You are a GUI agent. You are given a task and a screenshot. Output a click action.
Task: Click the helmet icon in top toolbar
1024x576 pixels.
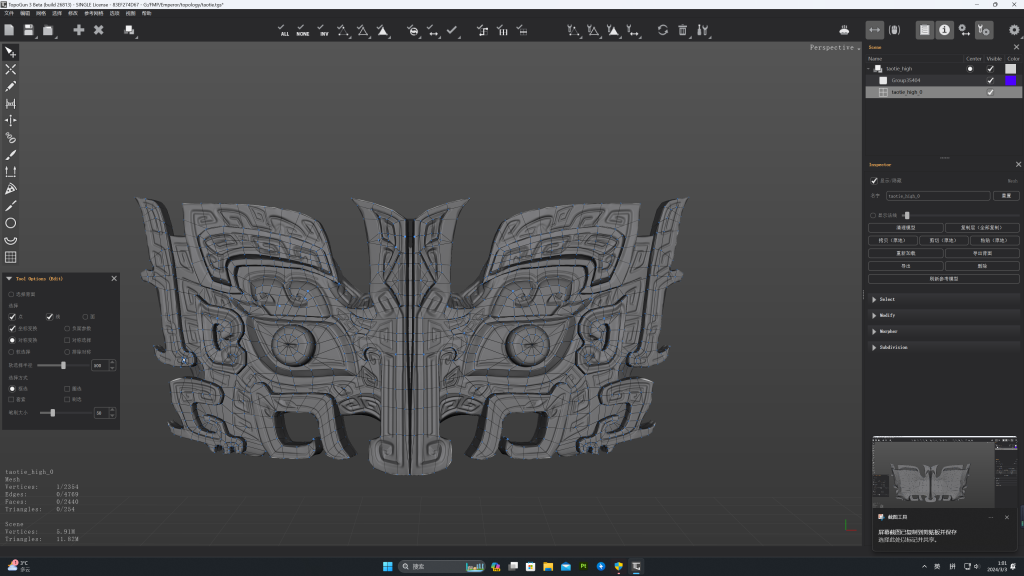tap(844, 30)
